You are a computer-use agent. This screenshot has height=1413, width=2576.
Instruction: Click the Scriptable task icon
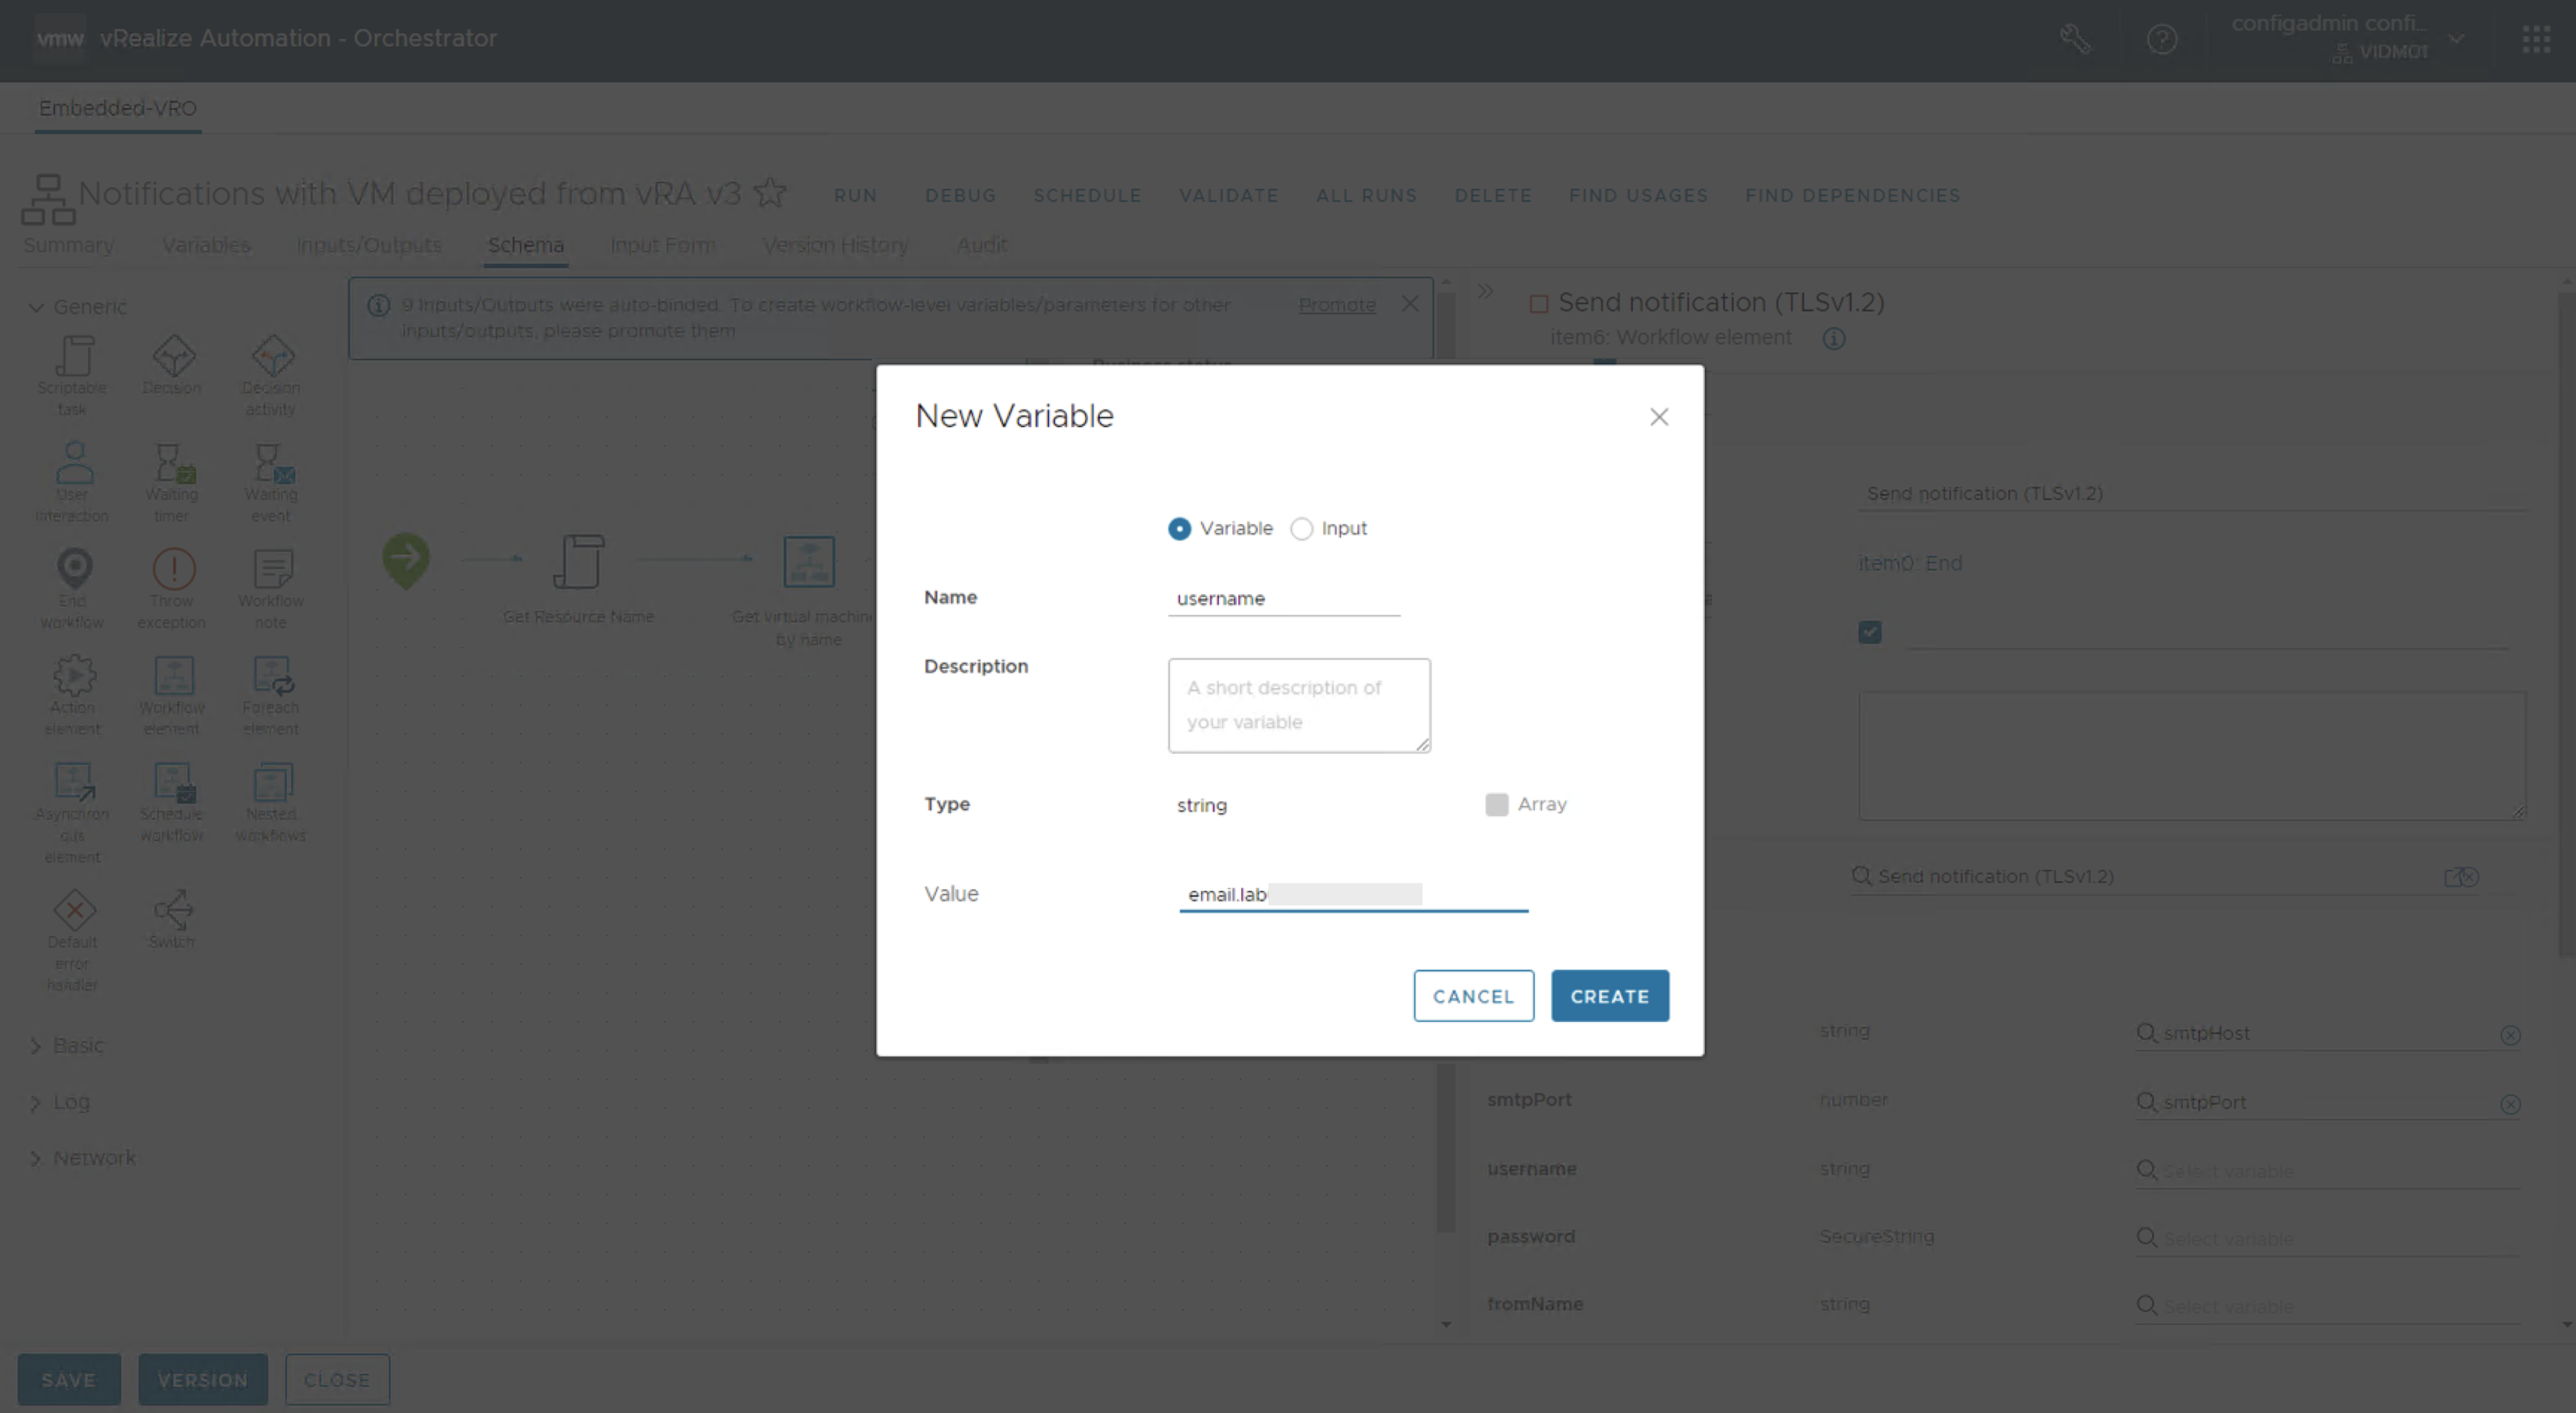click(73, 357)
